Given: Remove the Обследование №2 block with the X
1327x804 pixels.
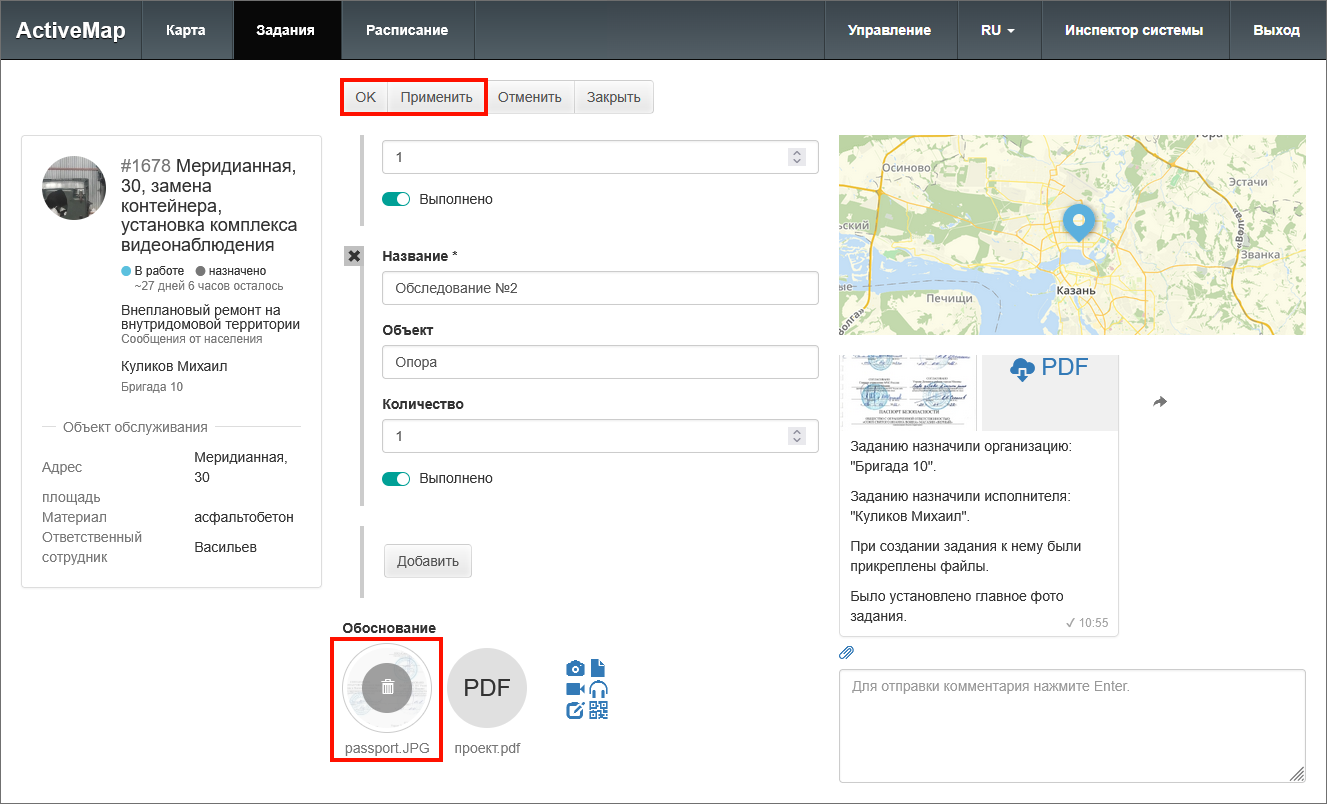Looking at the screenshot, I should 353,256.
